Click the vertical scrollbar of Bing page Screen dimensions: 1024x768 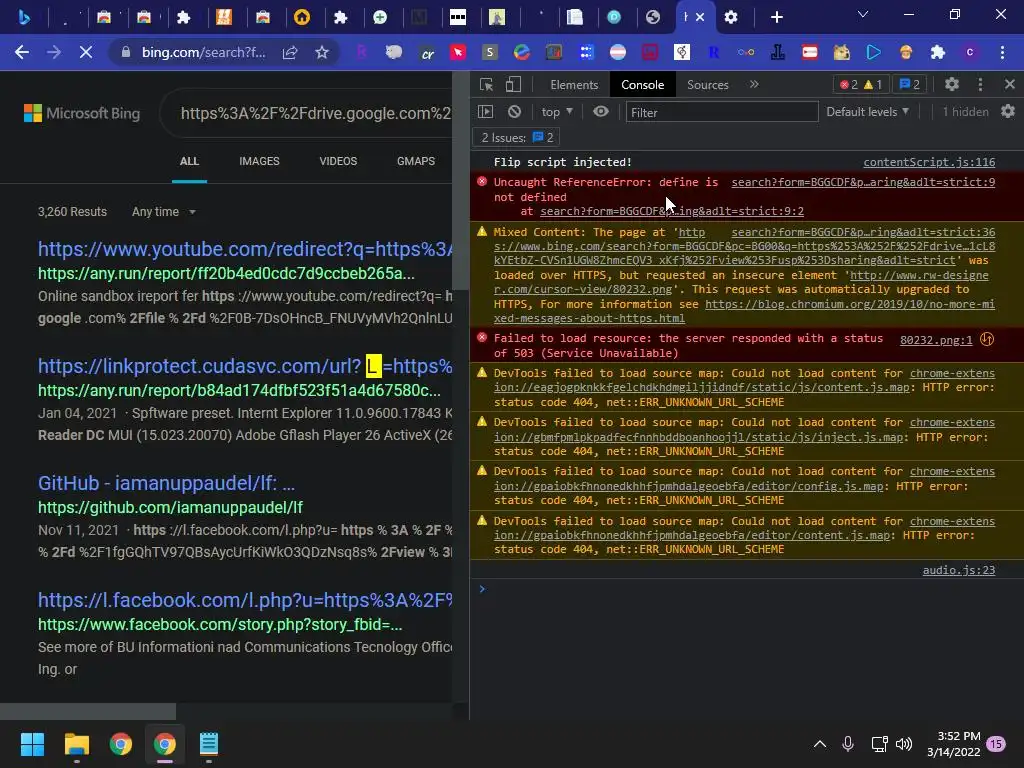(x=460, y=180)
